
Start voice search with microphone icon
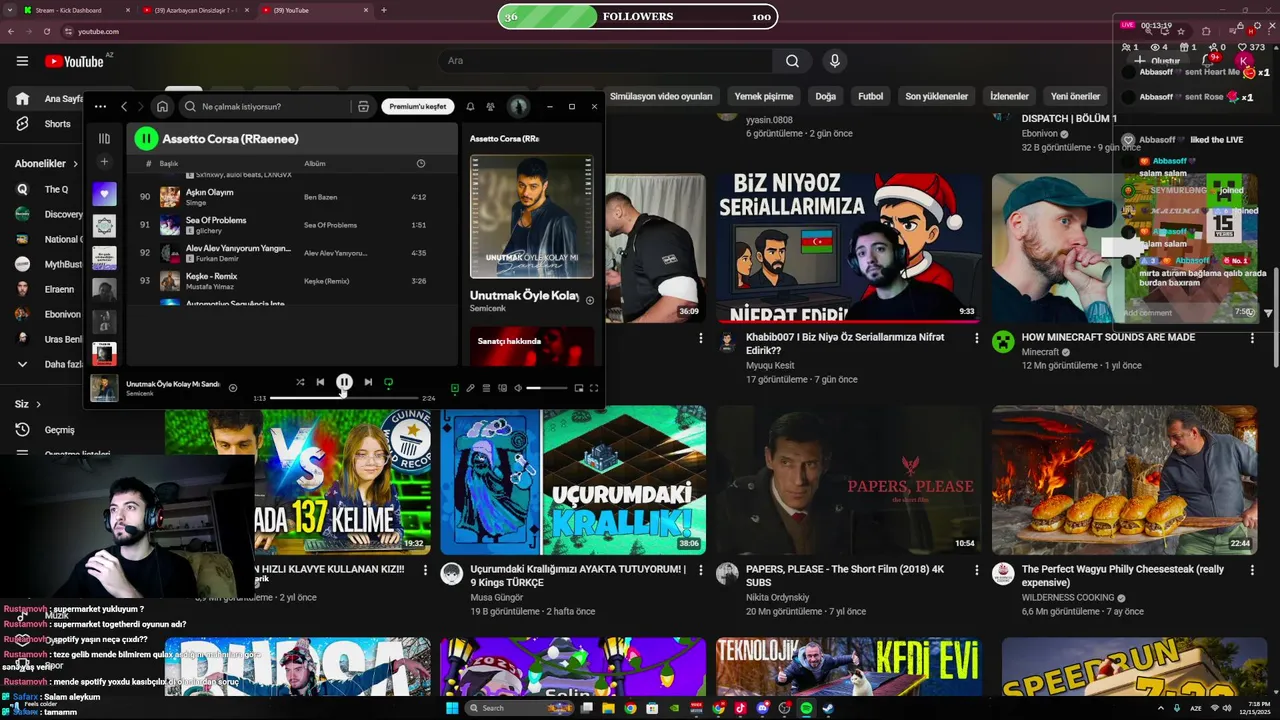(835, 61)
